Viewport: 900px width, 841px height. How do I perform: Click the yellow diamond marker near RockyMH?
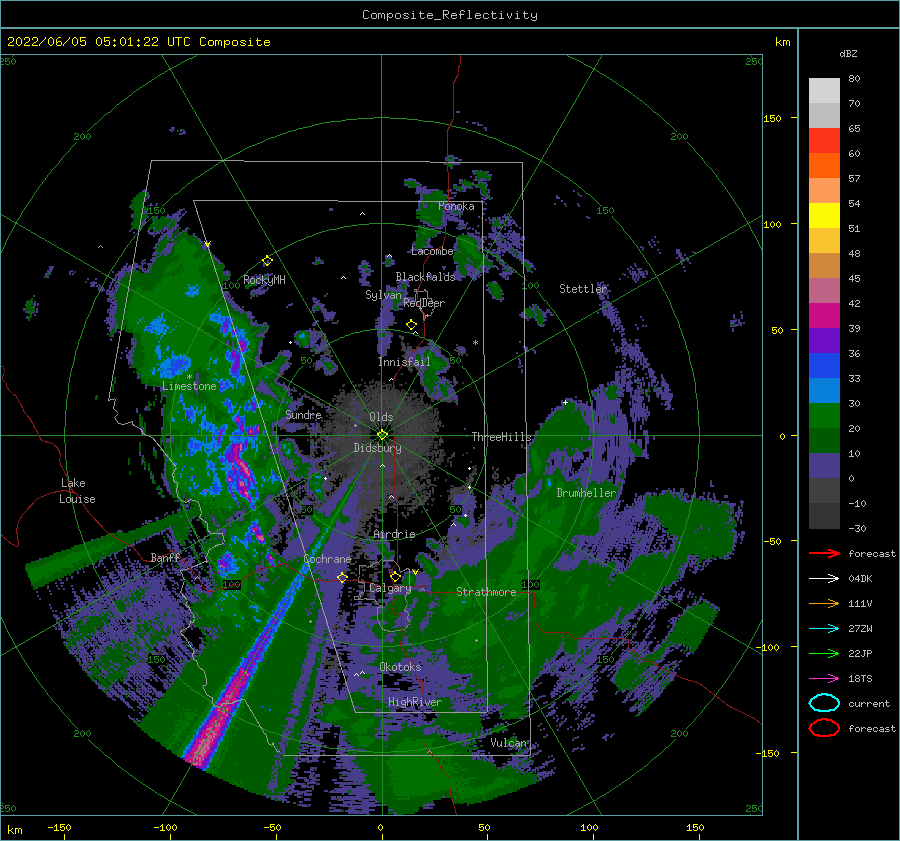coord(267,261)
